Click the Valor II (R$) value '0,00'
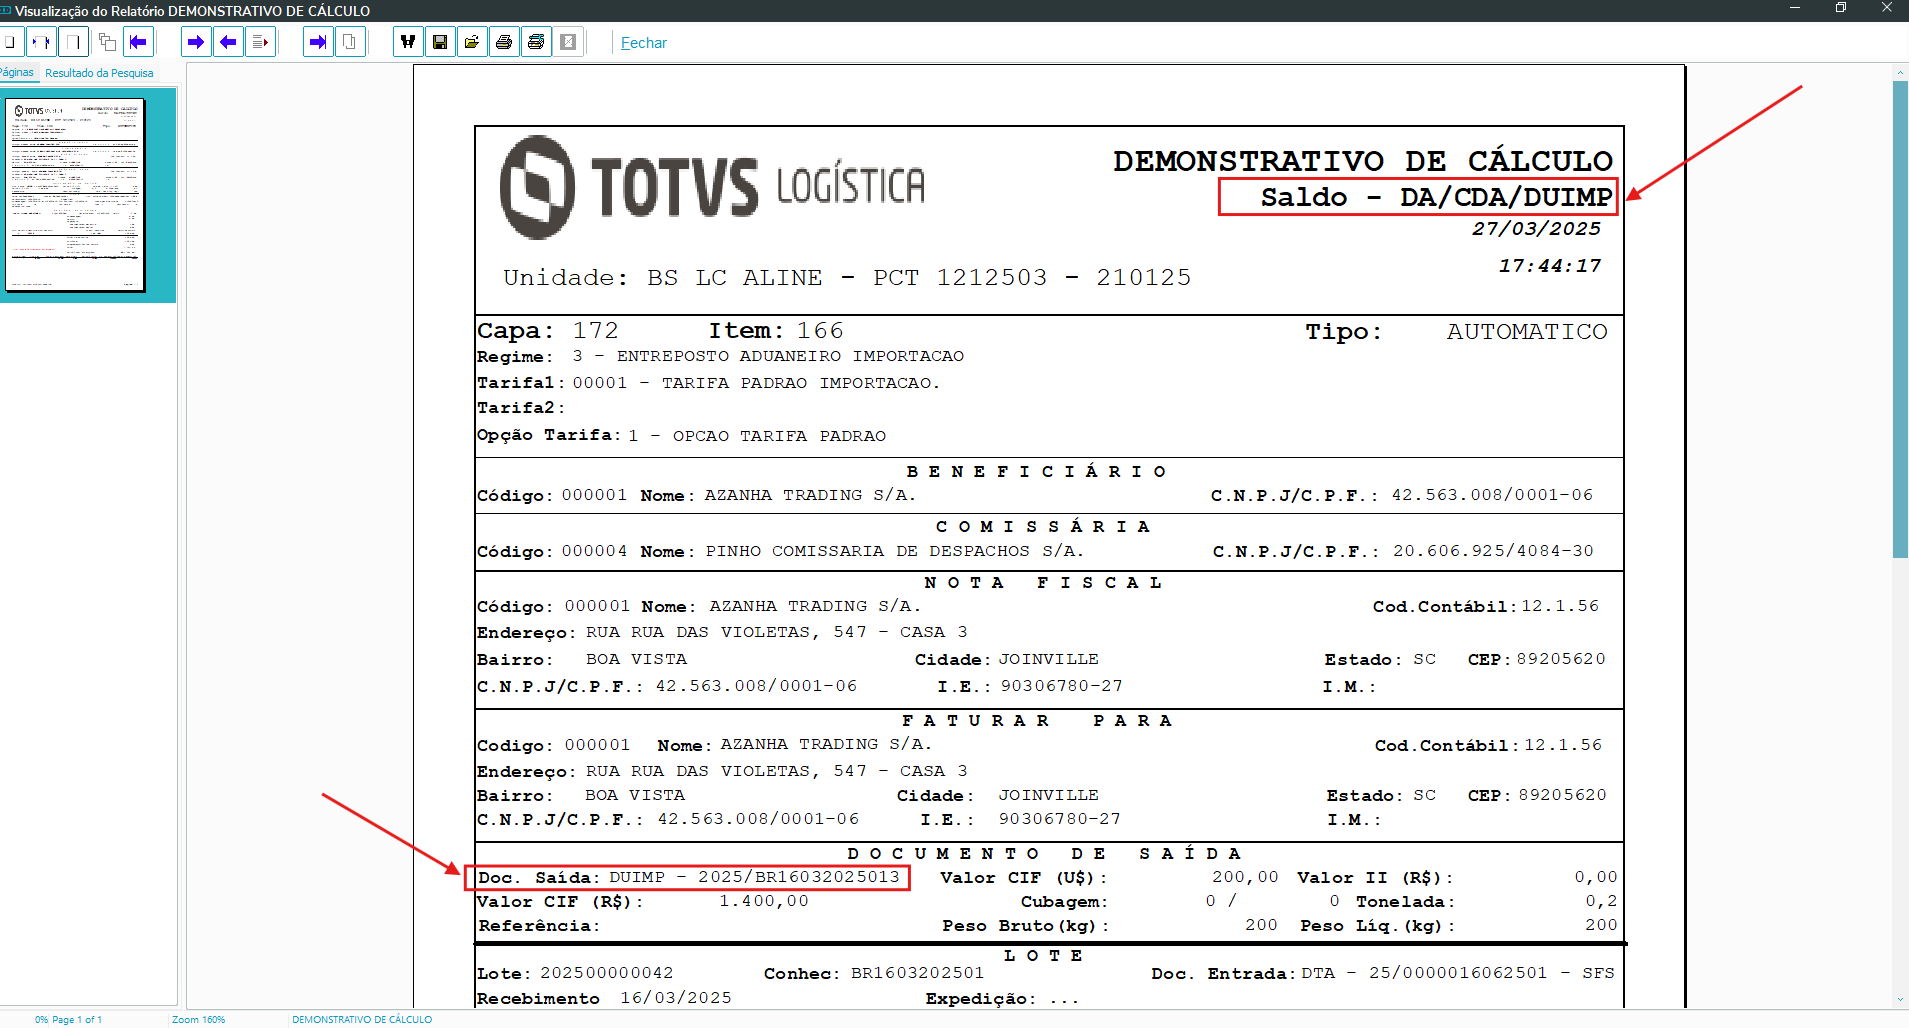This screenshot has height=1028, width=1909. [1596, 877]
